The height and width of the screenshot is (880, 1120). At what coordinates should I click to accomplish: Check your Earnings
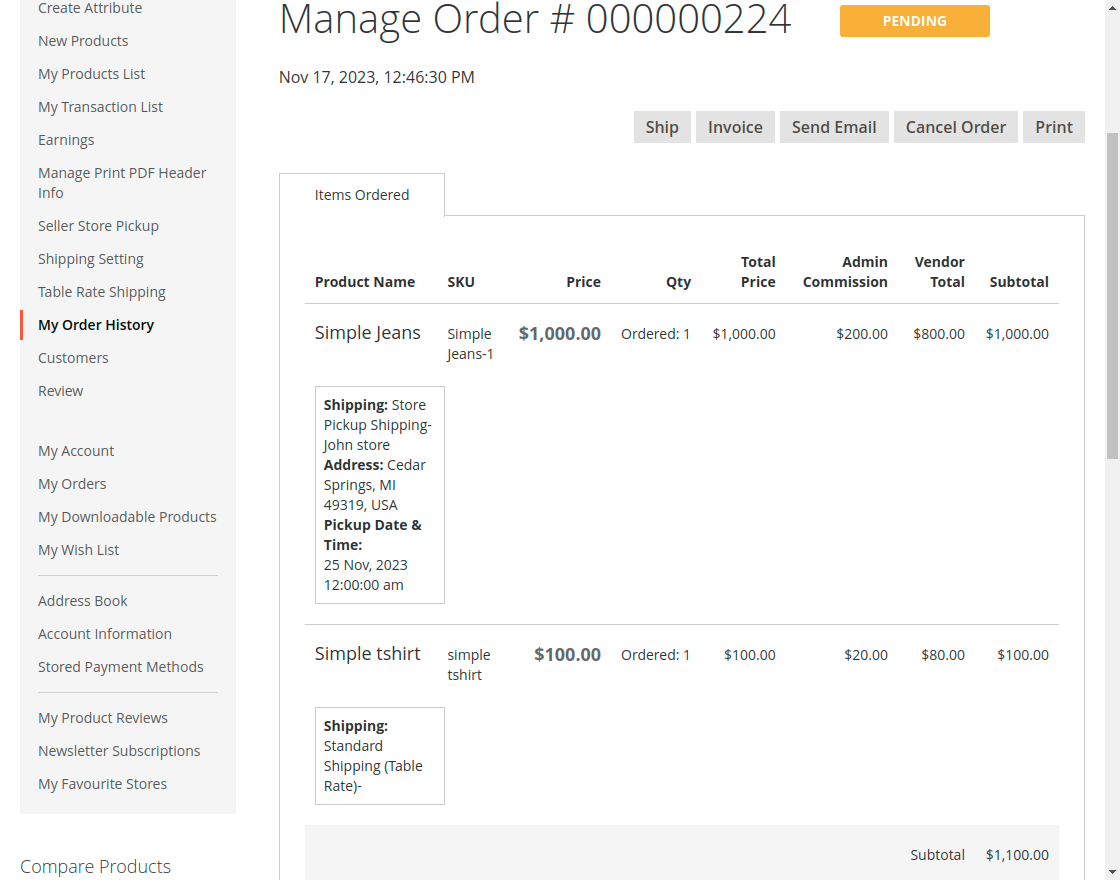point(65,139)
